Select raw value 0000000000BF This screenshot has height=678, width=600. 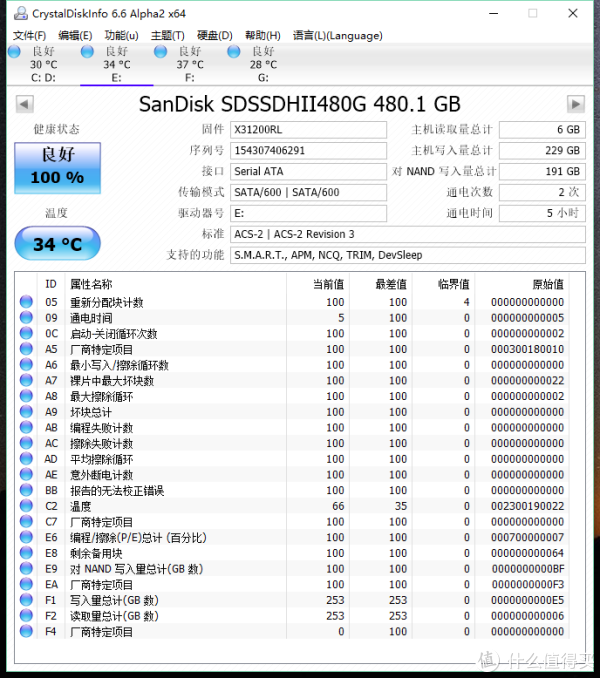[x=528, y=569]
